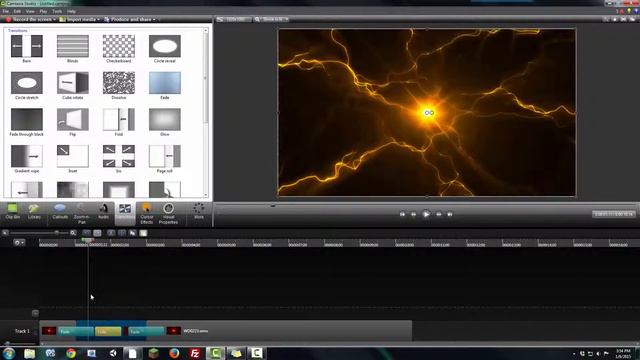Choose the Checkerboard transition
The height and width of the screenshot is (360, 640).
pyautogui.click(x=119, y=46)
